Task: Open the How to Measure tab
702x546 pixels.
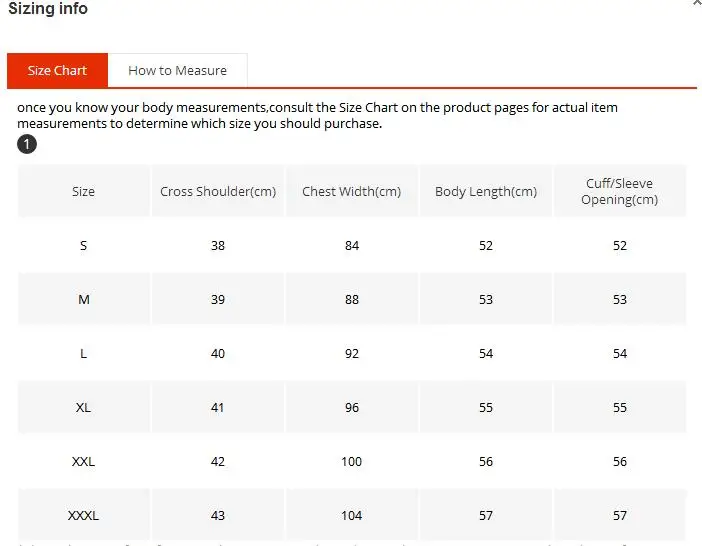Action: coord(177,70)
